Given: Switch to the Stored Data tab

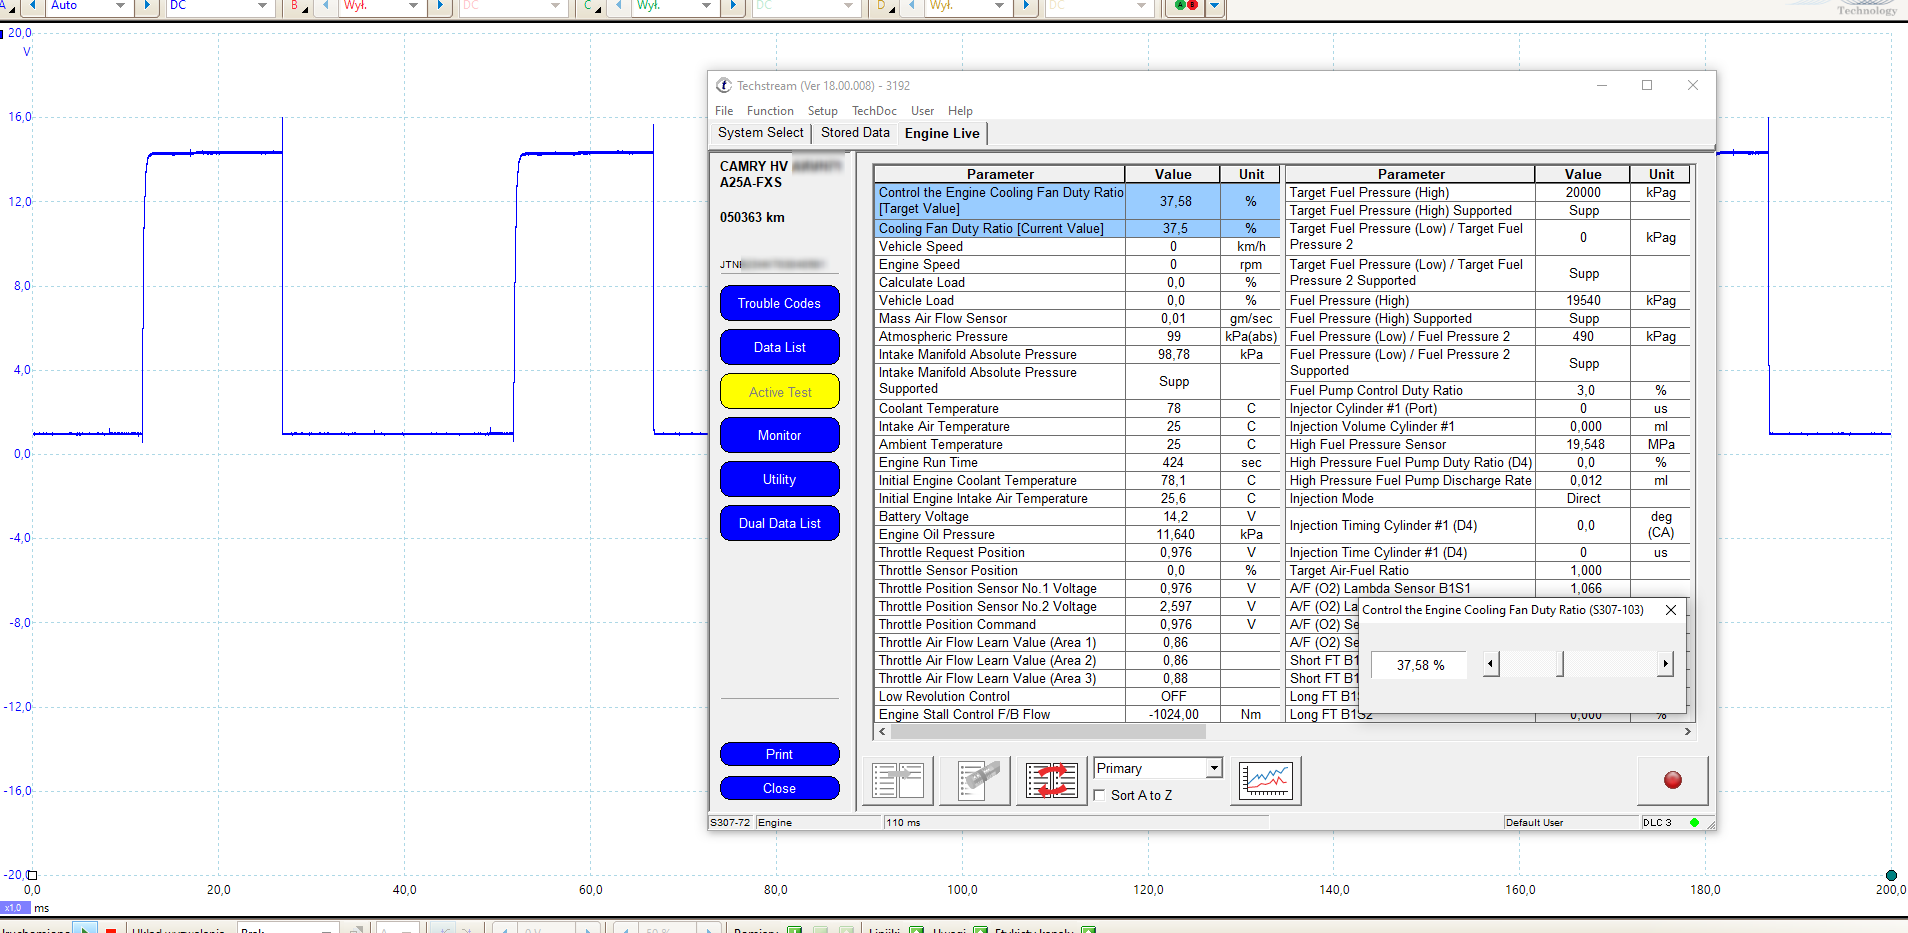Looking at the screenshot, I should 855,133.
